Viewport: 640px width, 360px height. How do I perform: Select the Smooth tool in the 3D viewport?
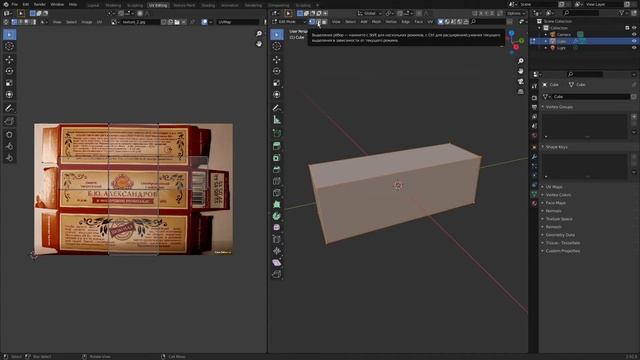click(277, 227)
